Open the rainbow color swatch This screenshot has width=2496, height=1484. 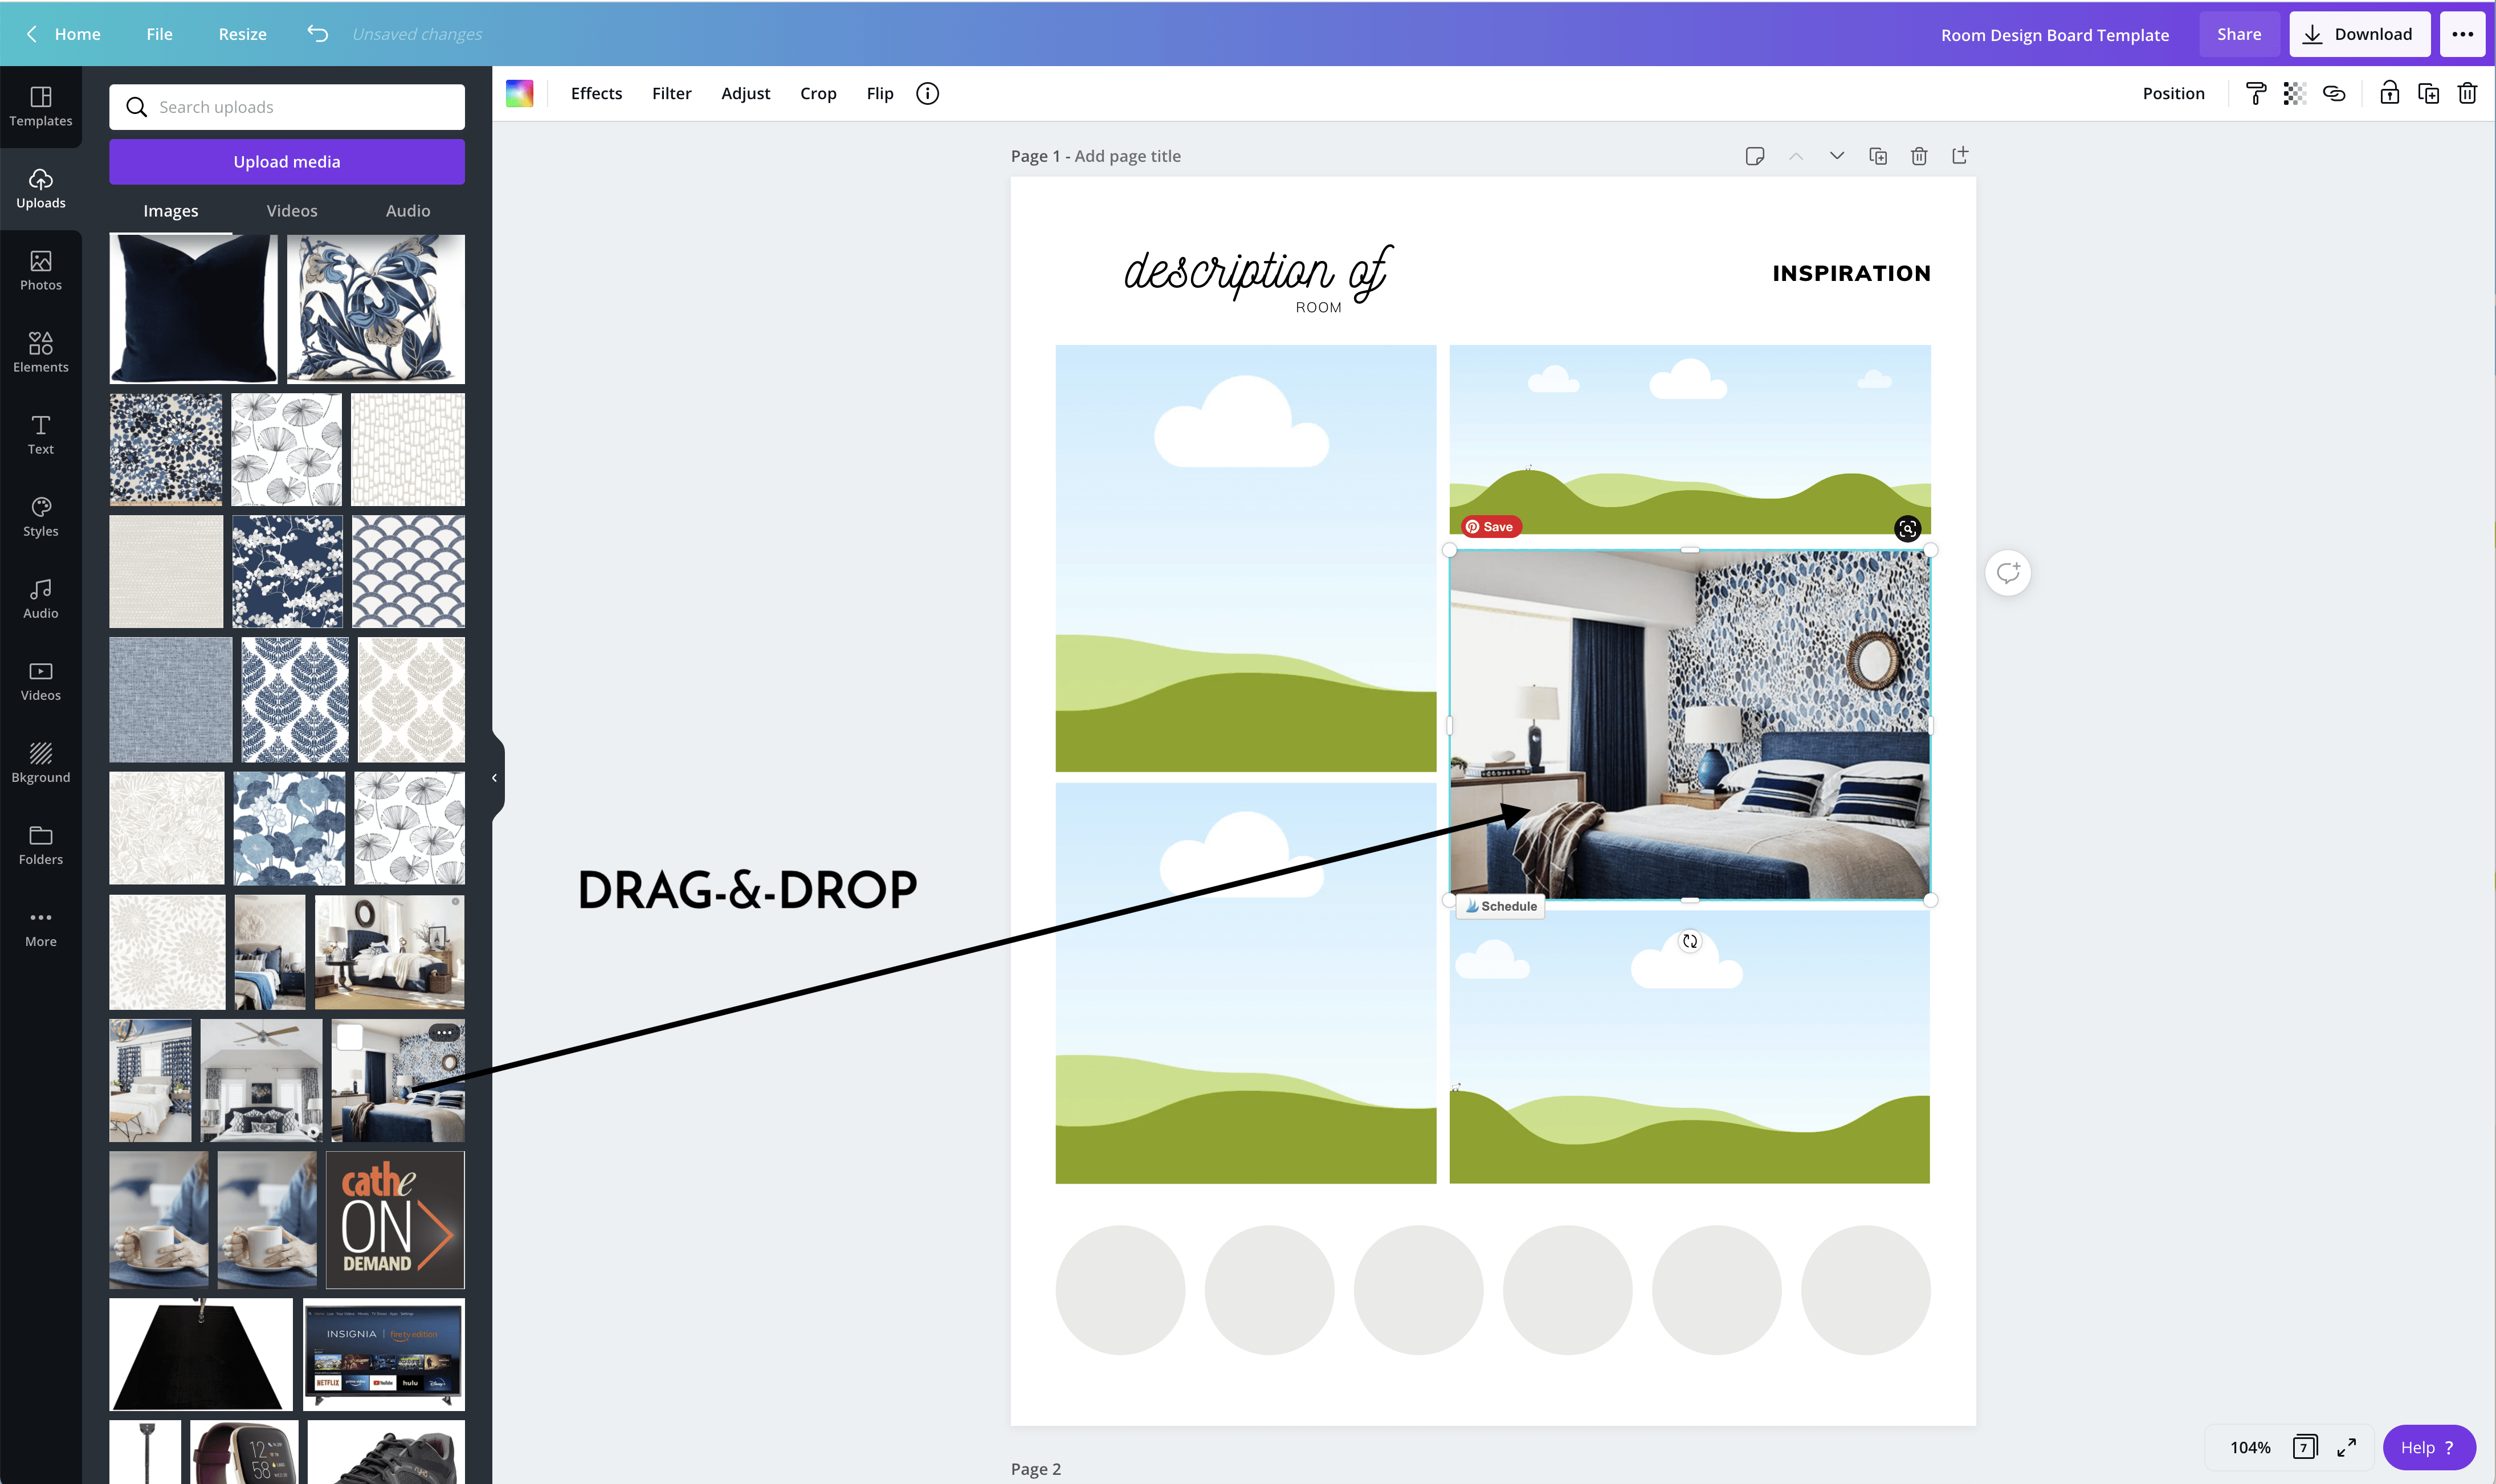click(x=519, y=93)
